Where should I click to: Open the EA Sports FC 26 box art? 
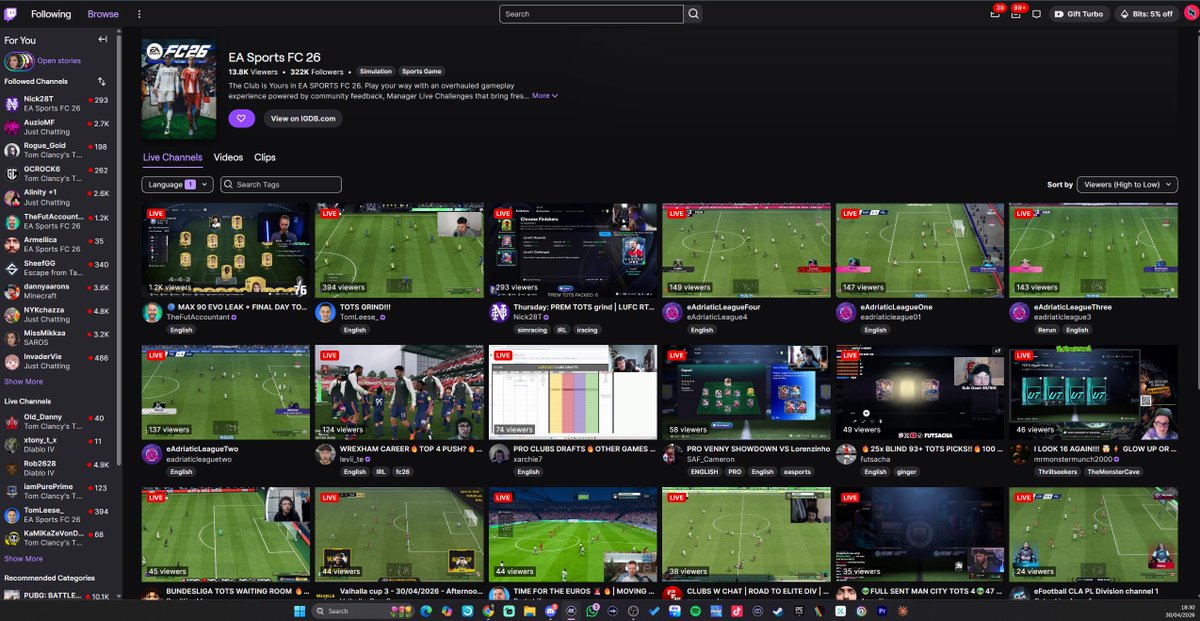(x=179, y=89)
